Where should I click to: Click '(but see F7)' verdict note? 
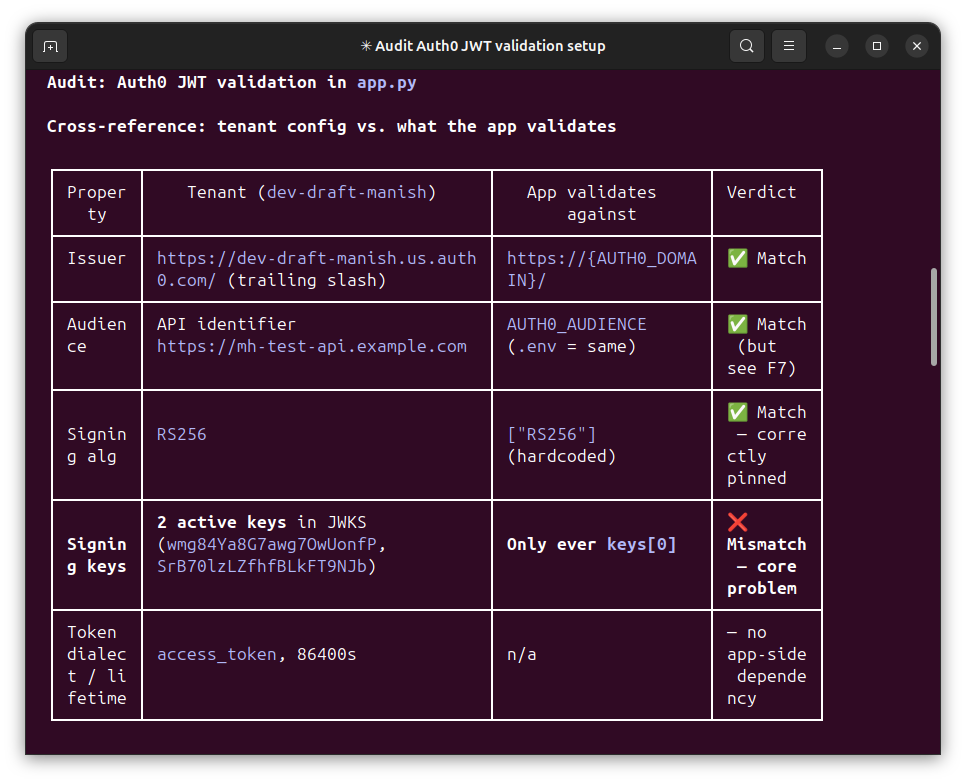tap(762, 357)
